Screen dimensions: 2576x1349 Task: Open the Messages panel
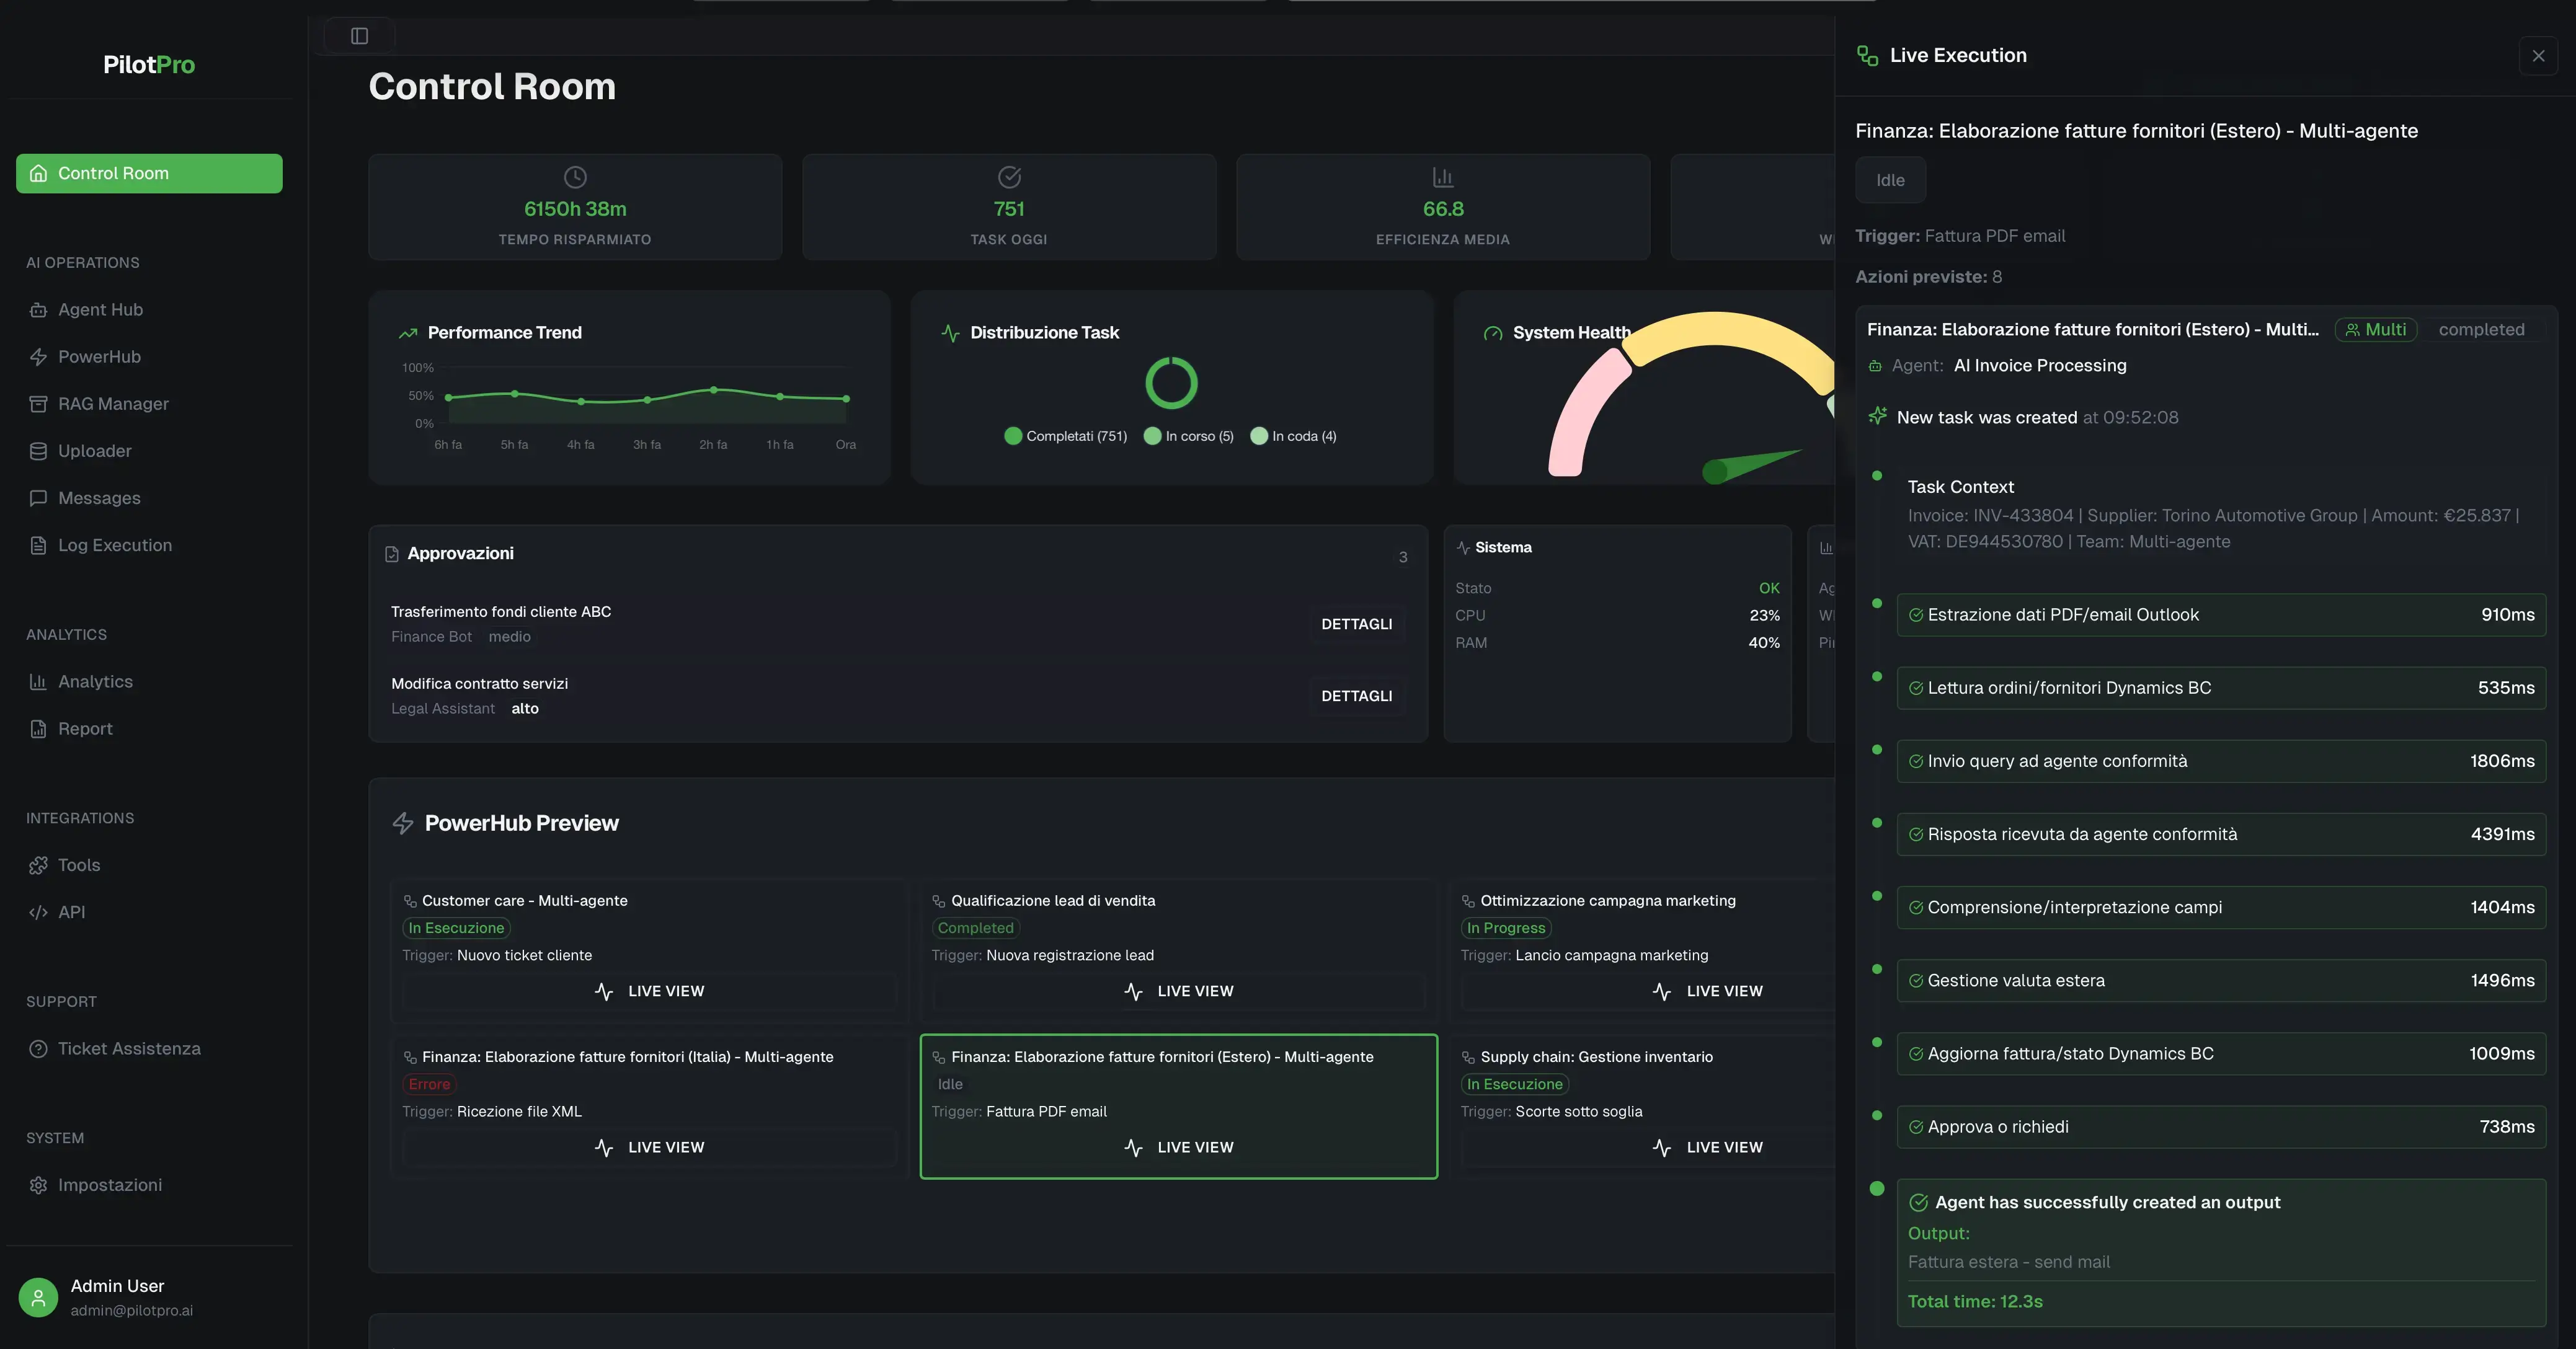point(99,497)
